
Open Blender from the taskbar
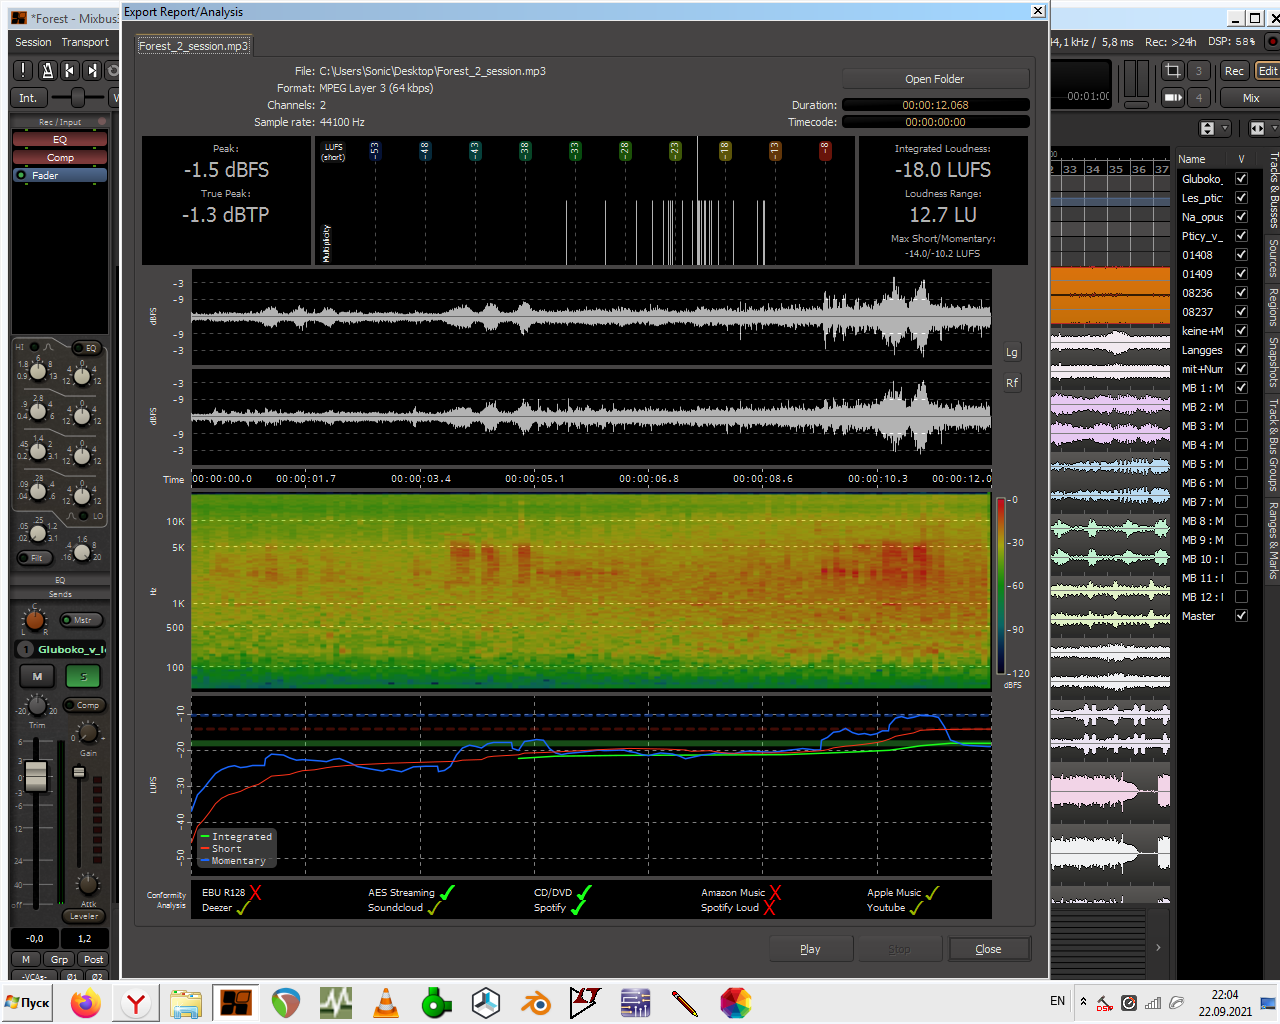[x=536, y=1002]
